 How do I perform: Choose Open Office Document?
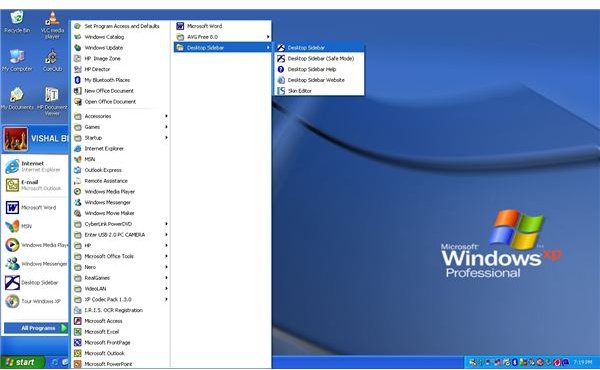pyautogui.click(x=121, y=101)
